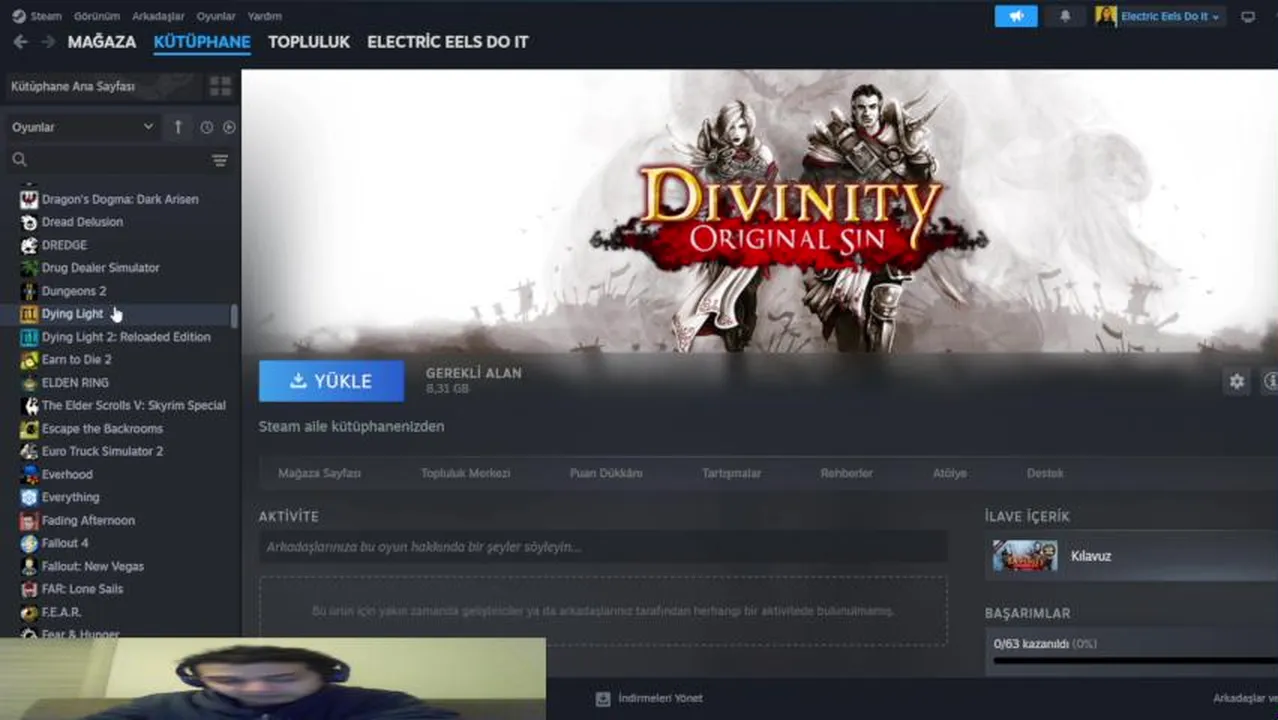Switch to the TOPLULUK tab
Viewport: 1278px width, 720px height.
309,42
